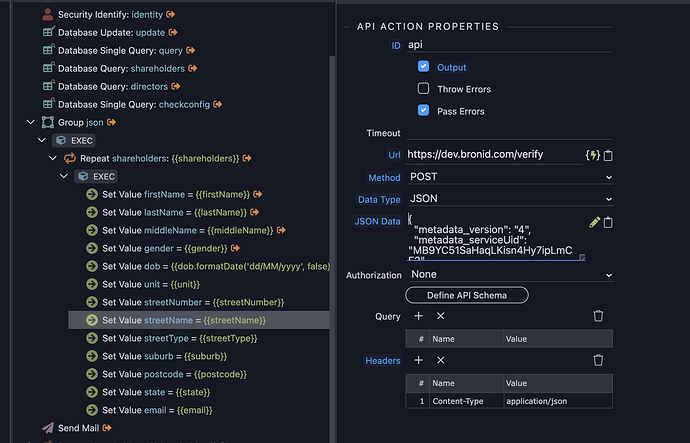Click the Url field with dev.bronid.com
The height and width of the screenshot is (443, 690).
494,155
